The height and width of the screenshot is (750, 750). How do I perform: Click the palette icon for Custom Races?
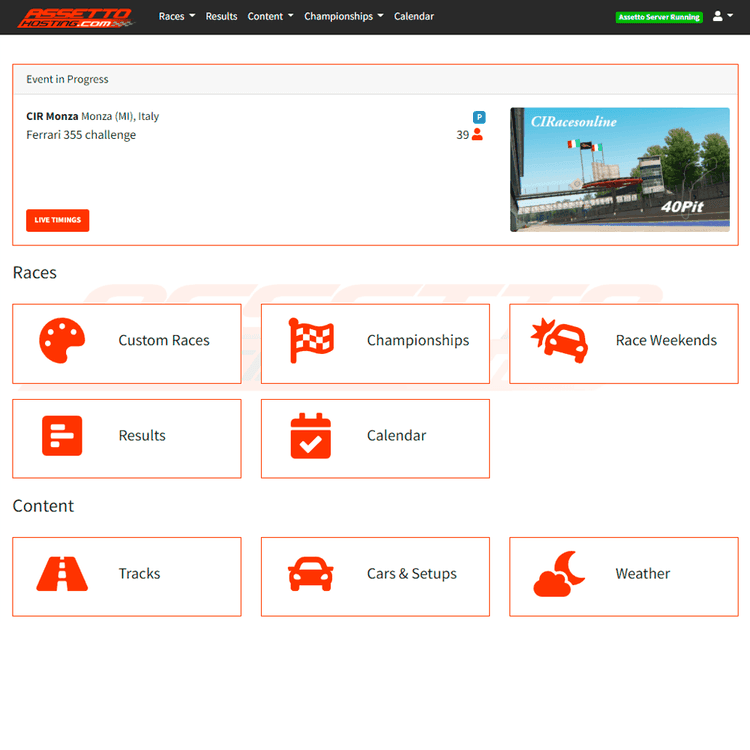[x=62, y=340]
